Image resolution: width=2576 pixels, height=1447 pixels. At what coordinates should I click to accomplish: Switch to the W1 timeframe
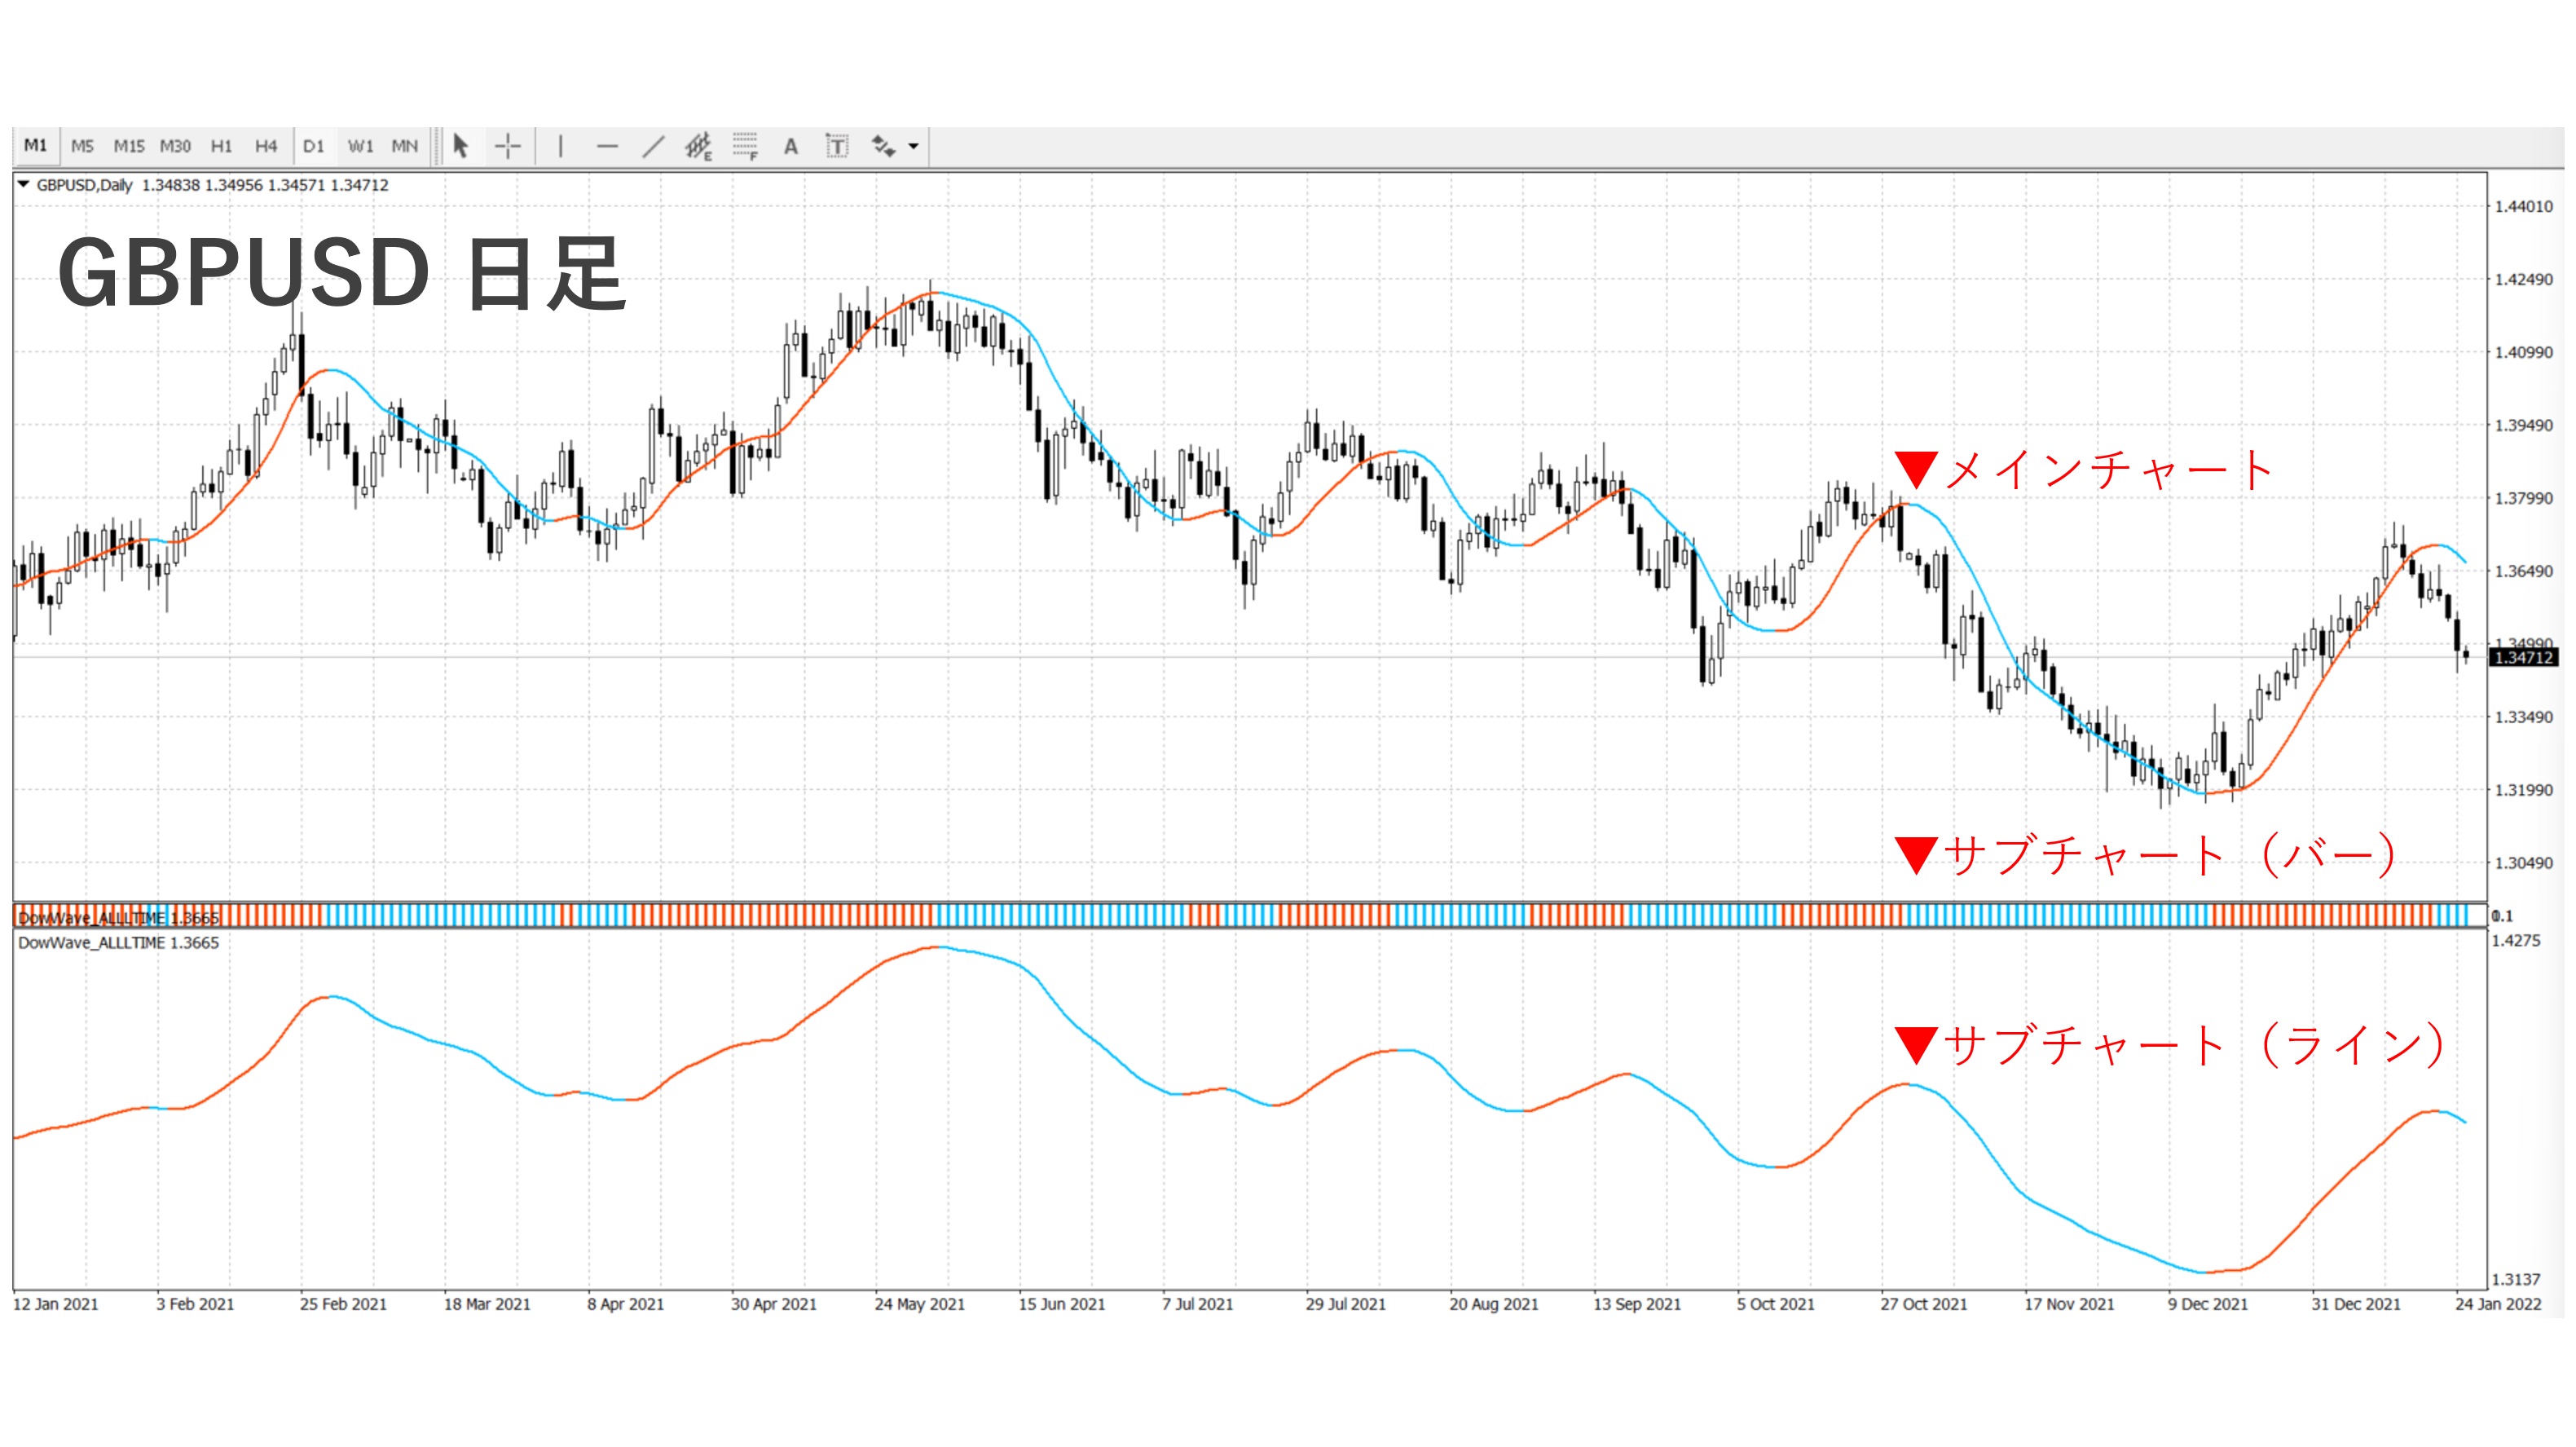coord(360,146)
